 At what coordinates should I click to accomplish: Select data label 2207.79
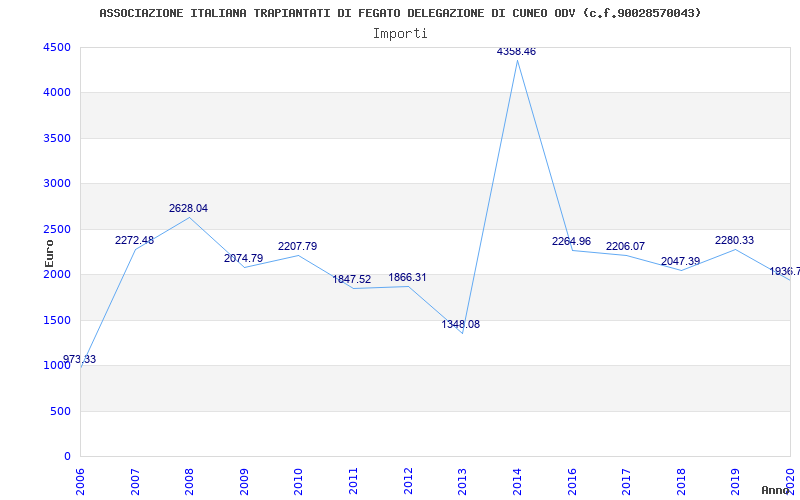pos(297,246)
